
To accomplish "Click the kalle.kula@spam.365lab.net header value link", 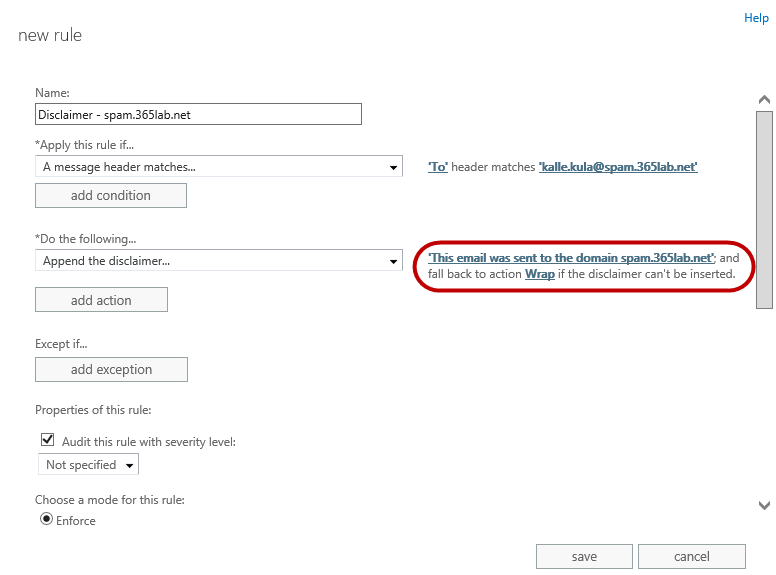I will 618,167.
